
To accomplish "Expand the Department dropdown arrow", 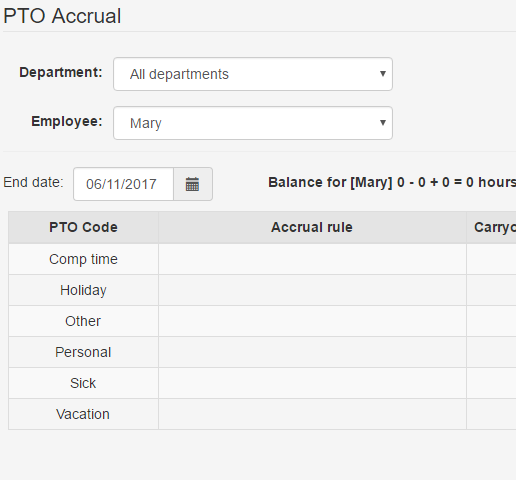I will (383, 74).
